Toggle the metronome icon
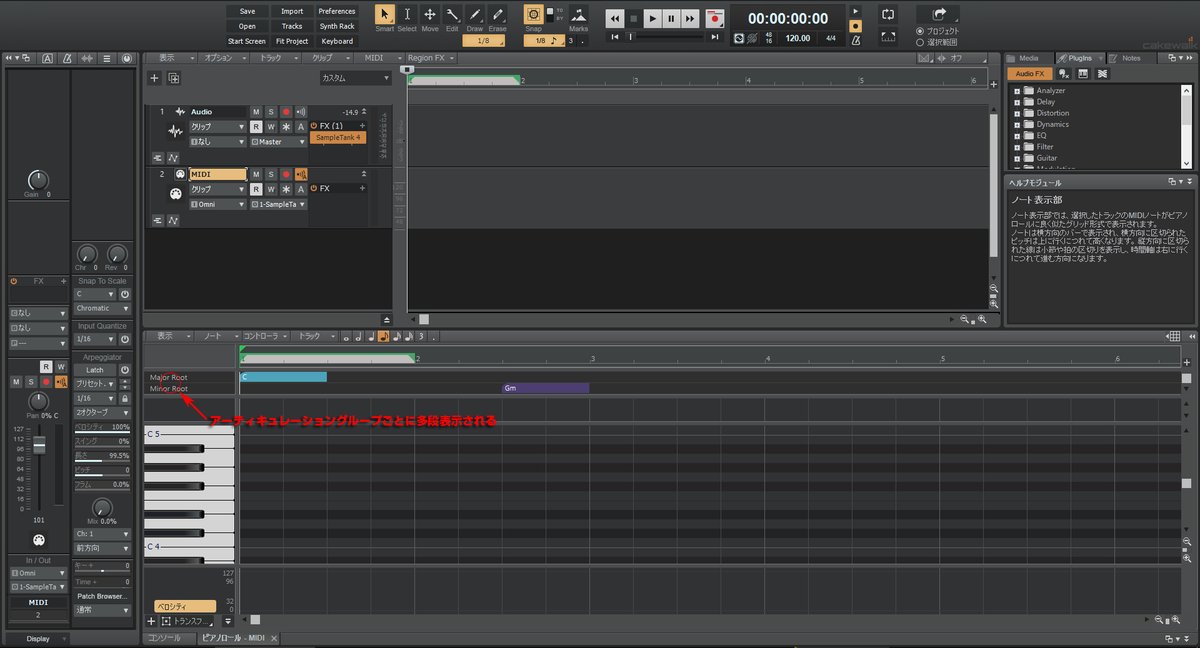The image size is (1200, 648). (854, 40)
